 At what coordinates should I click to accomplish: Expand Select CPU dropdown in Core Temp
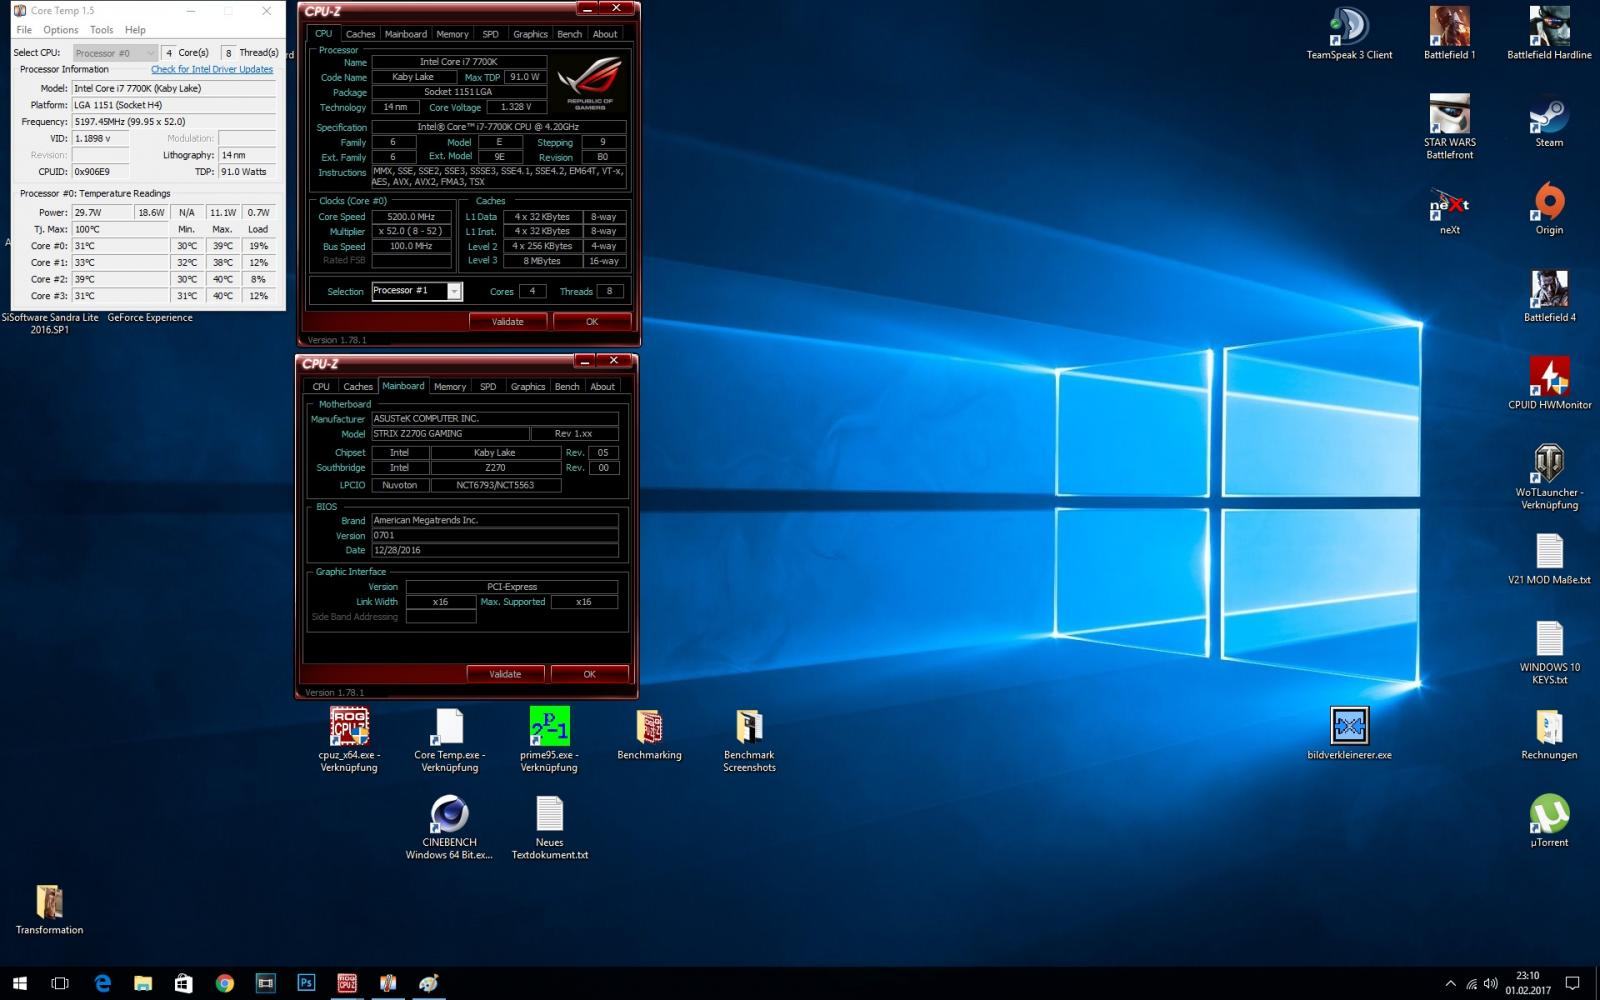pos(115,53)
